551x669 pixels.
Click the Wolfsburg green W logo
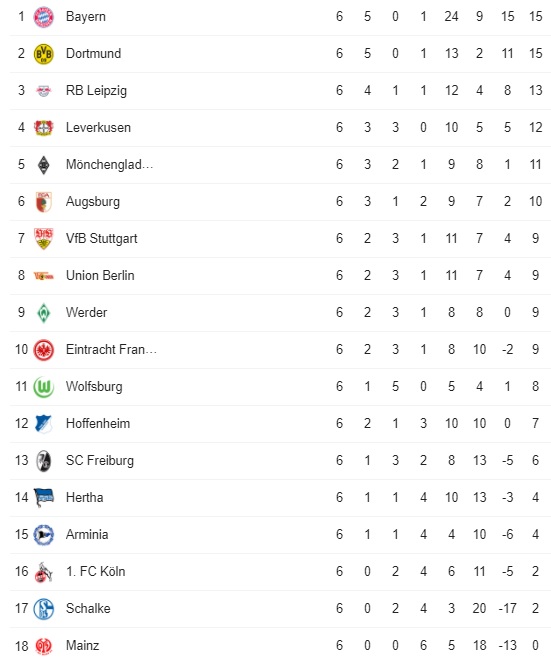(x=44, y=387)
